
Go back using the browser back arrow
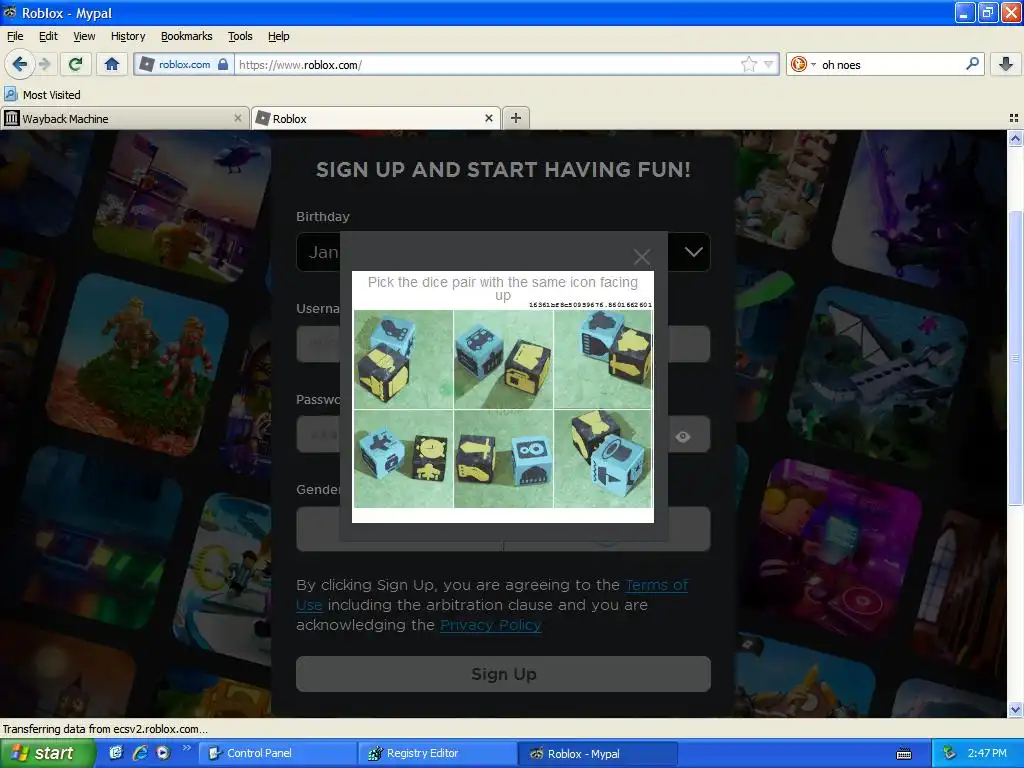click(x=19, y=64)
